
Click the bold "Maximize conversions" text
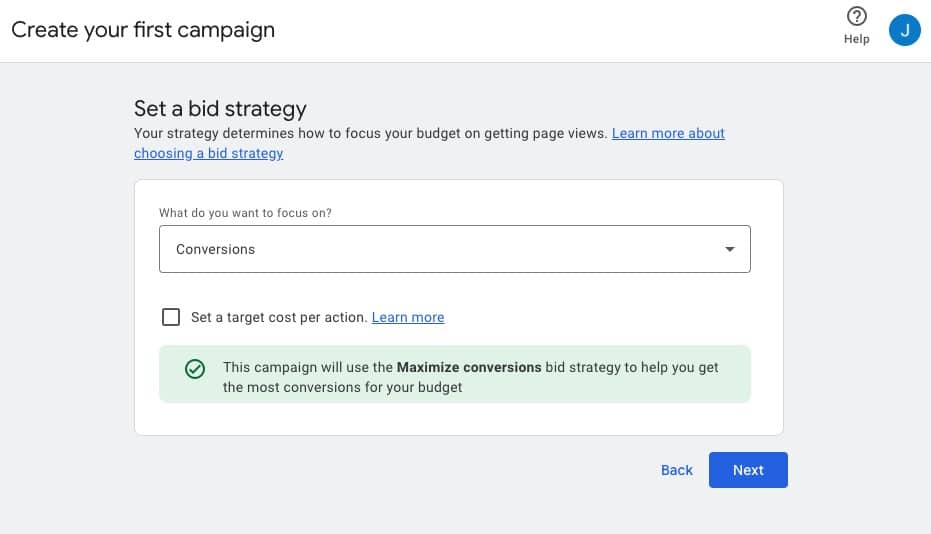point(469,367)
